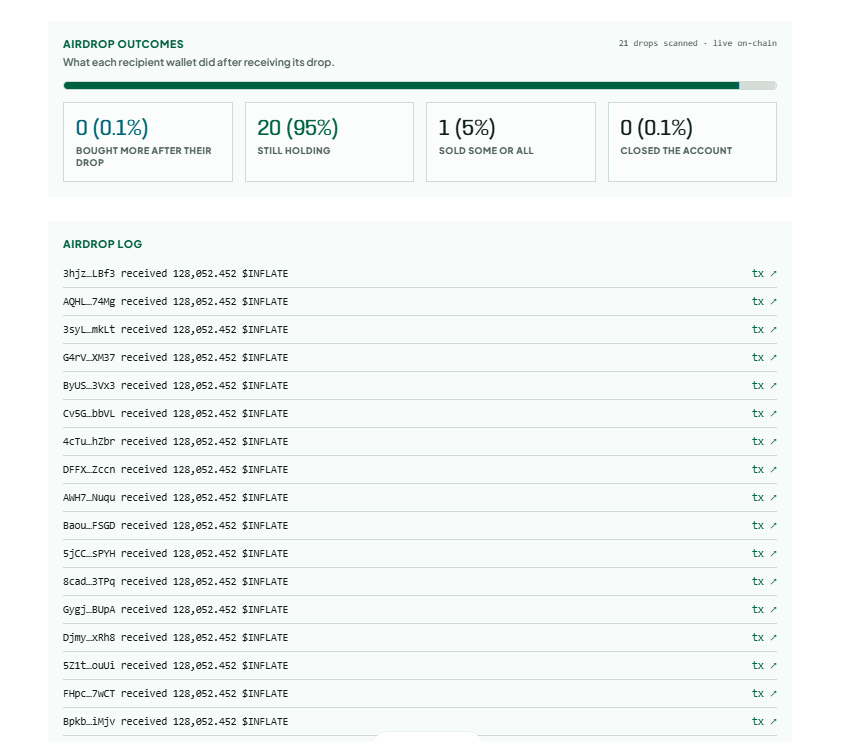Click the green airdrop outcomes progress bar

[420, 86]
